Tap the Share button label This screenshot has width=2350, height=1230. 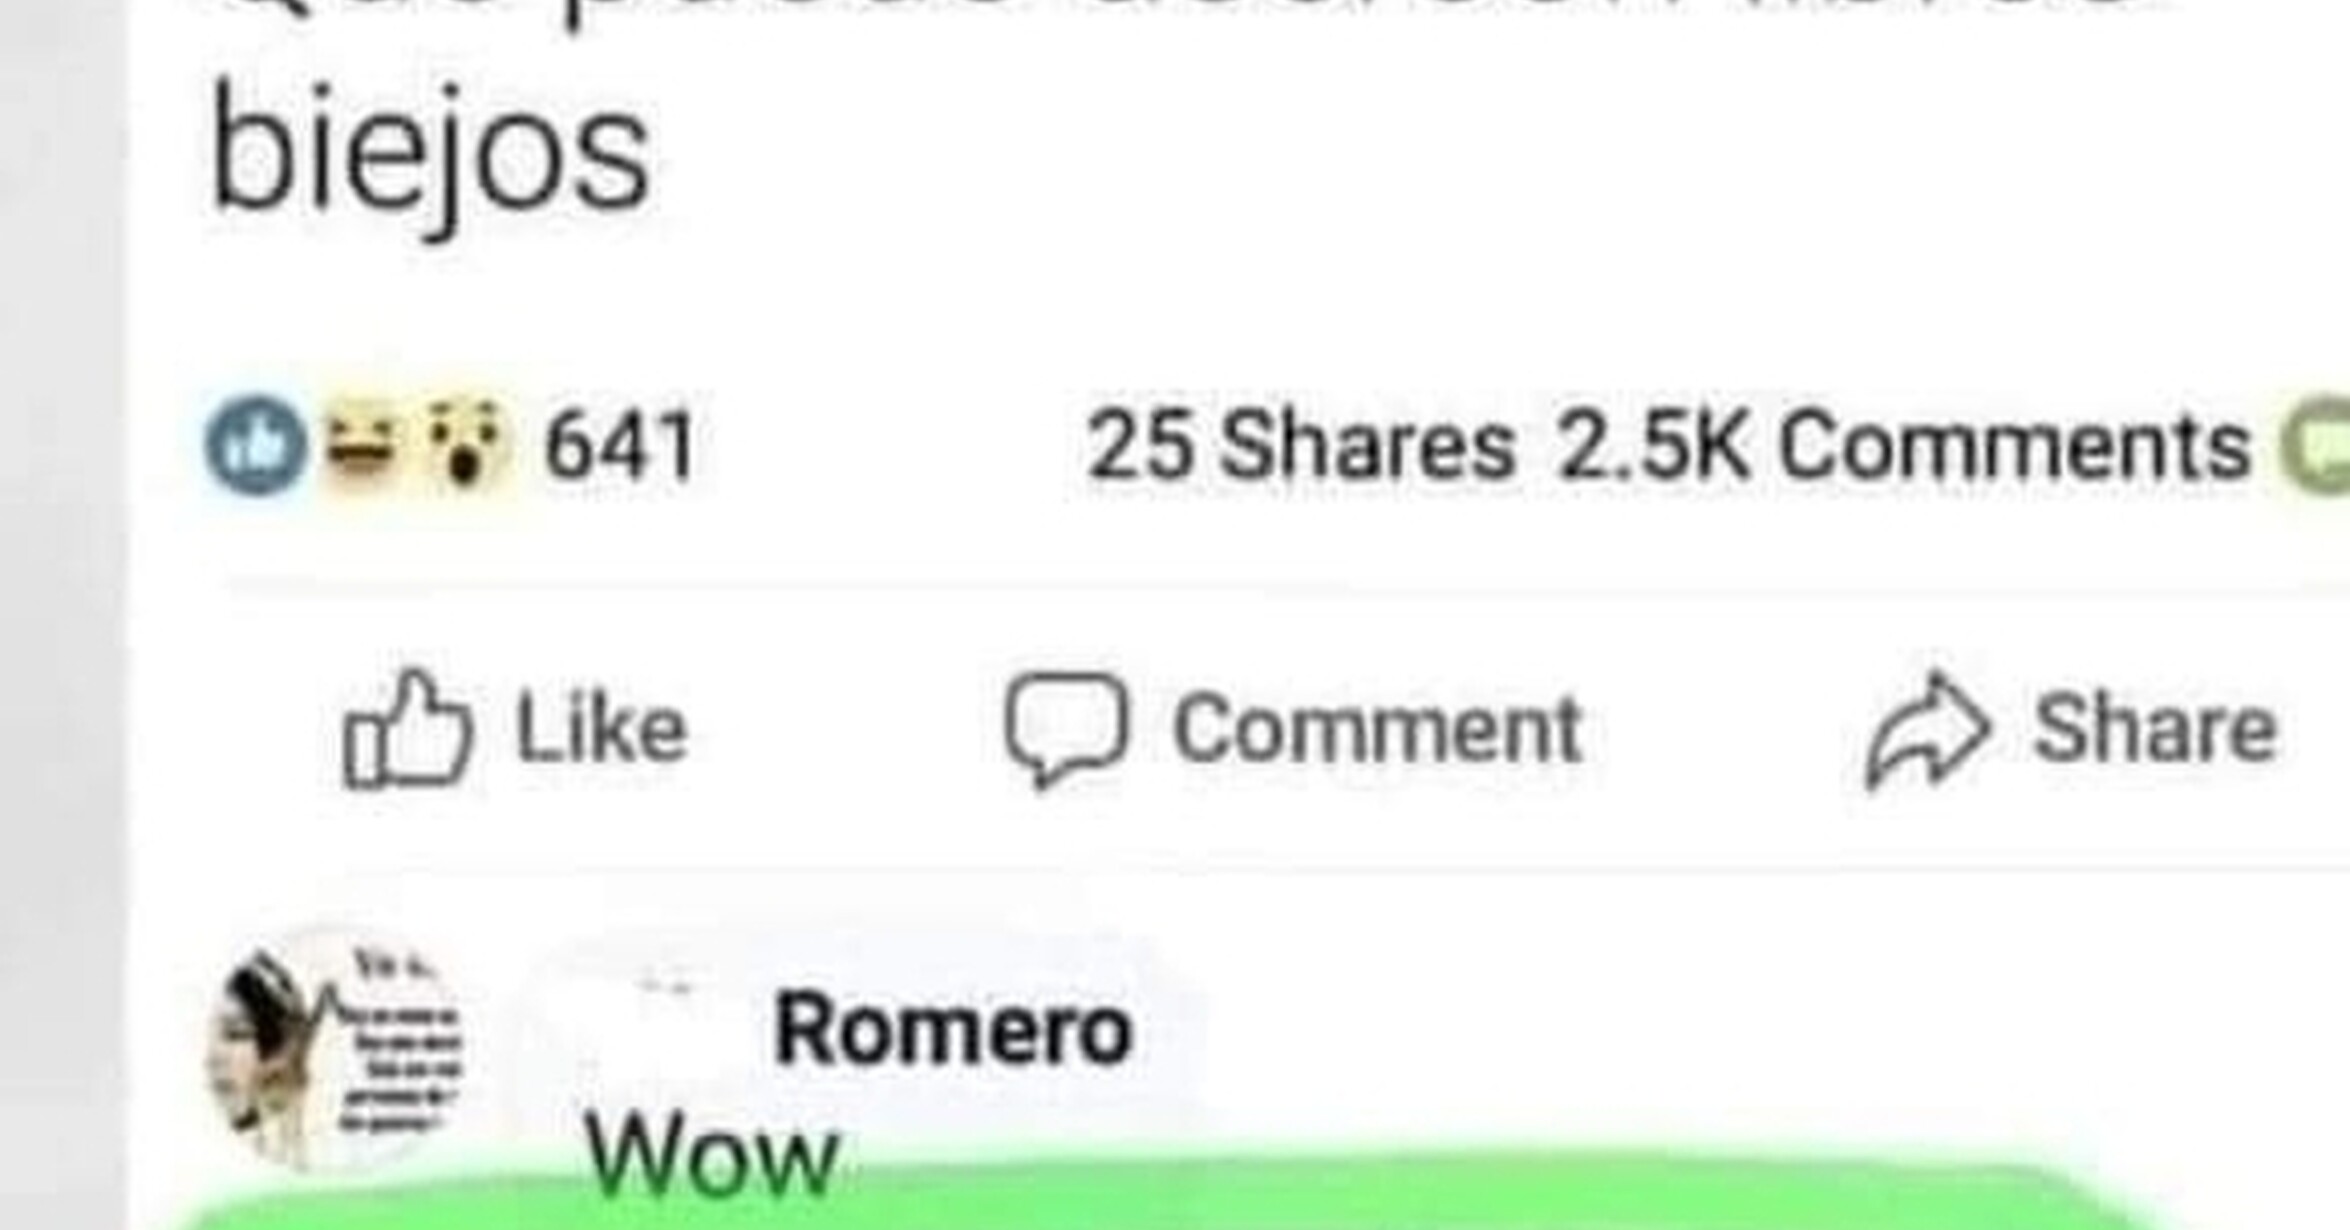click(2155, 728)
